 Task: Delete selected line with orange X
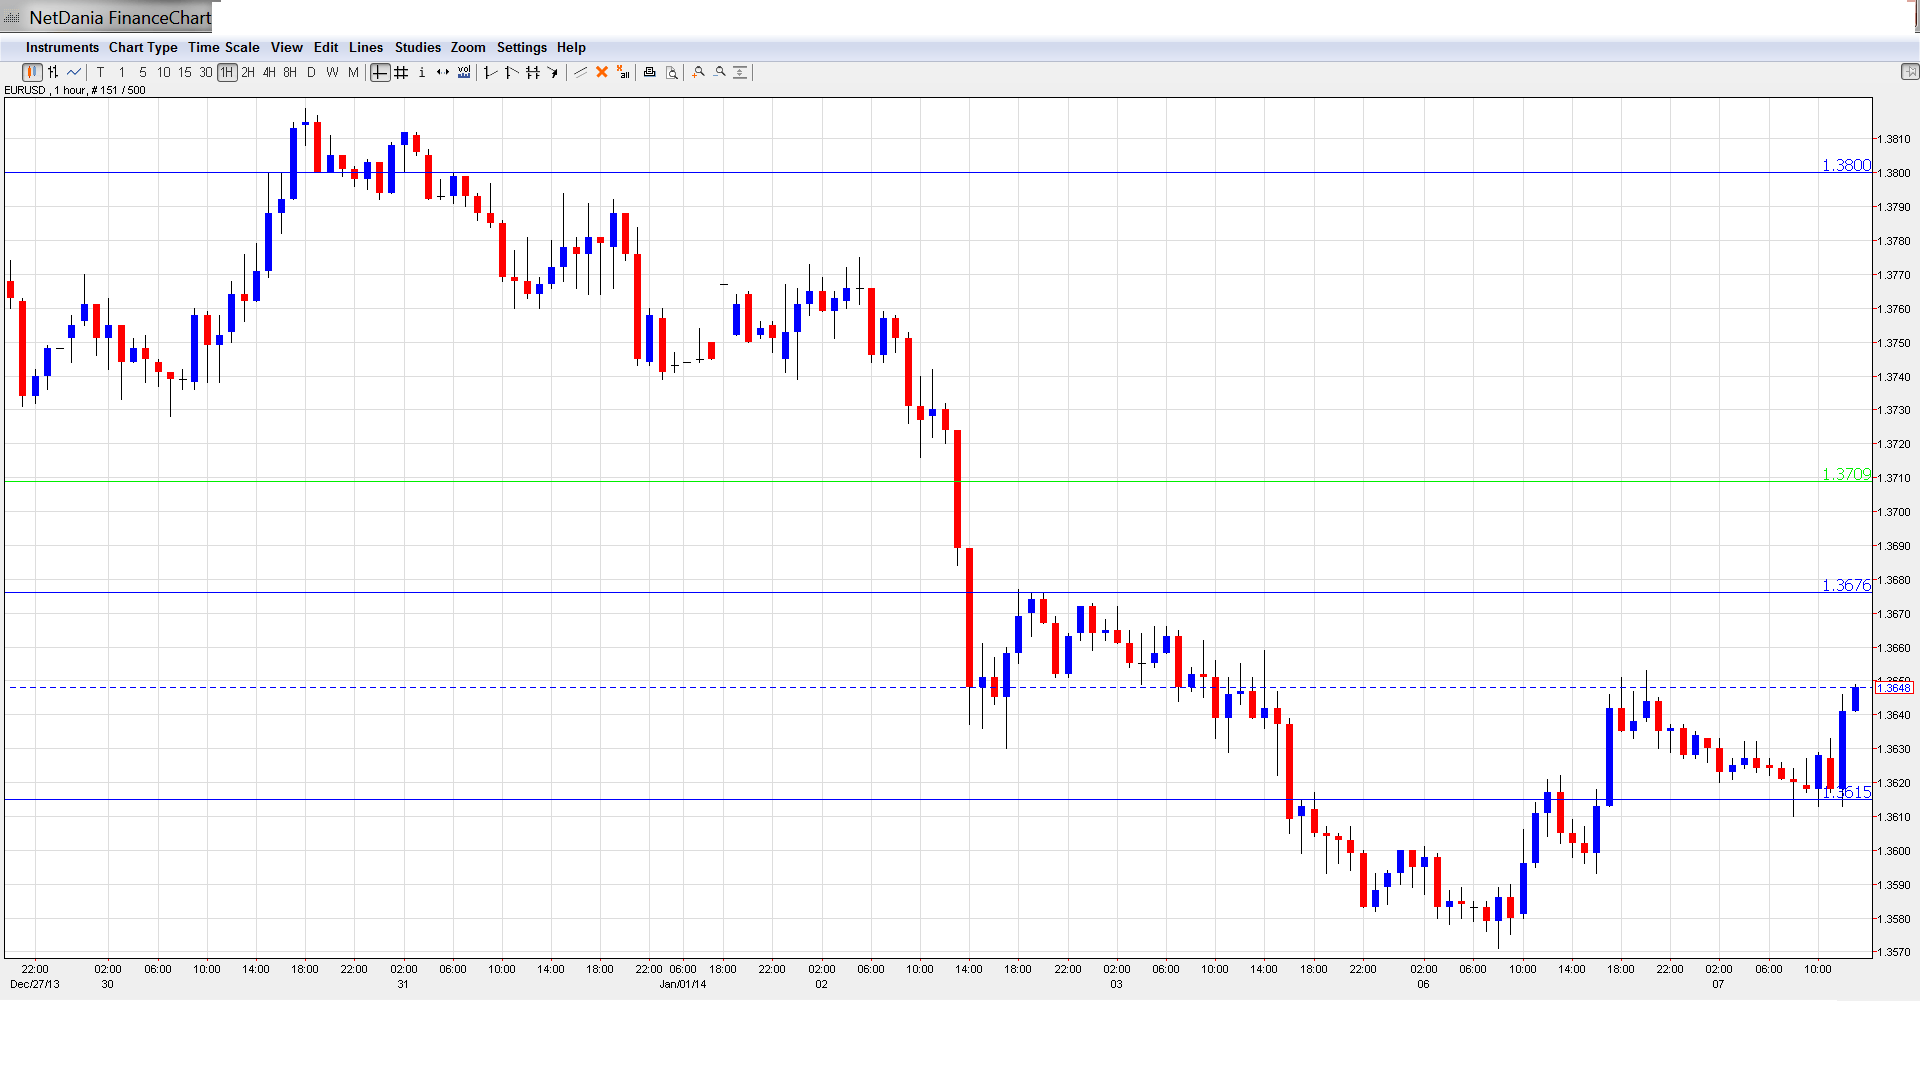[602, 72]
